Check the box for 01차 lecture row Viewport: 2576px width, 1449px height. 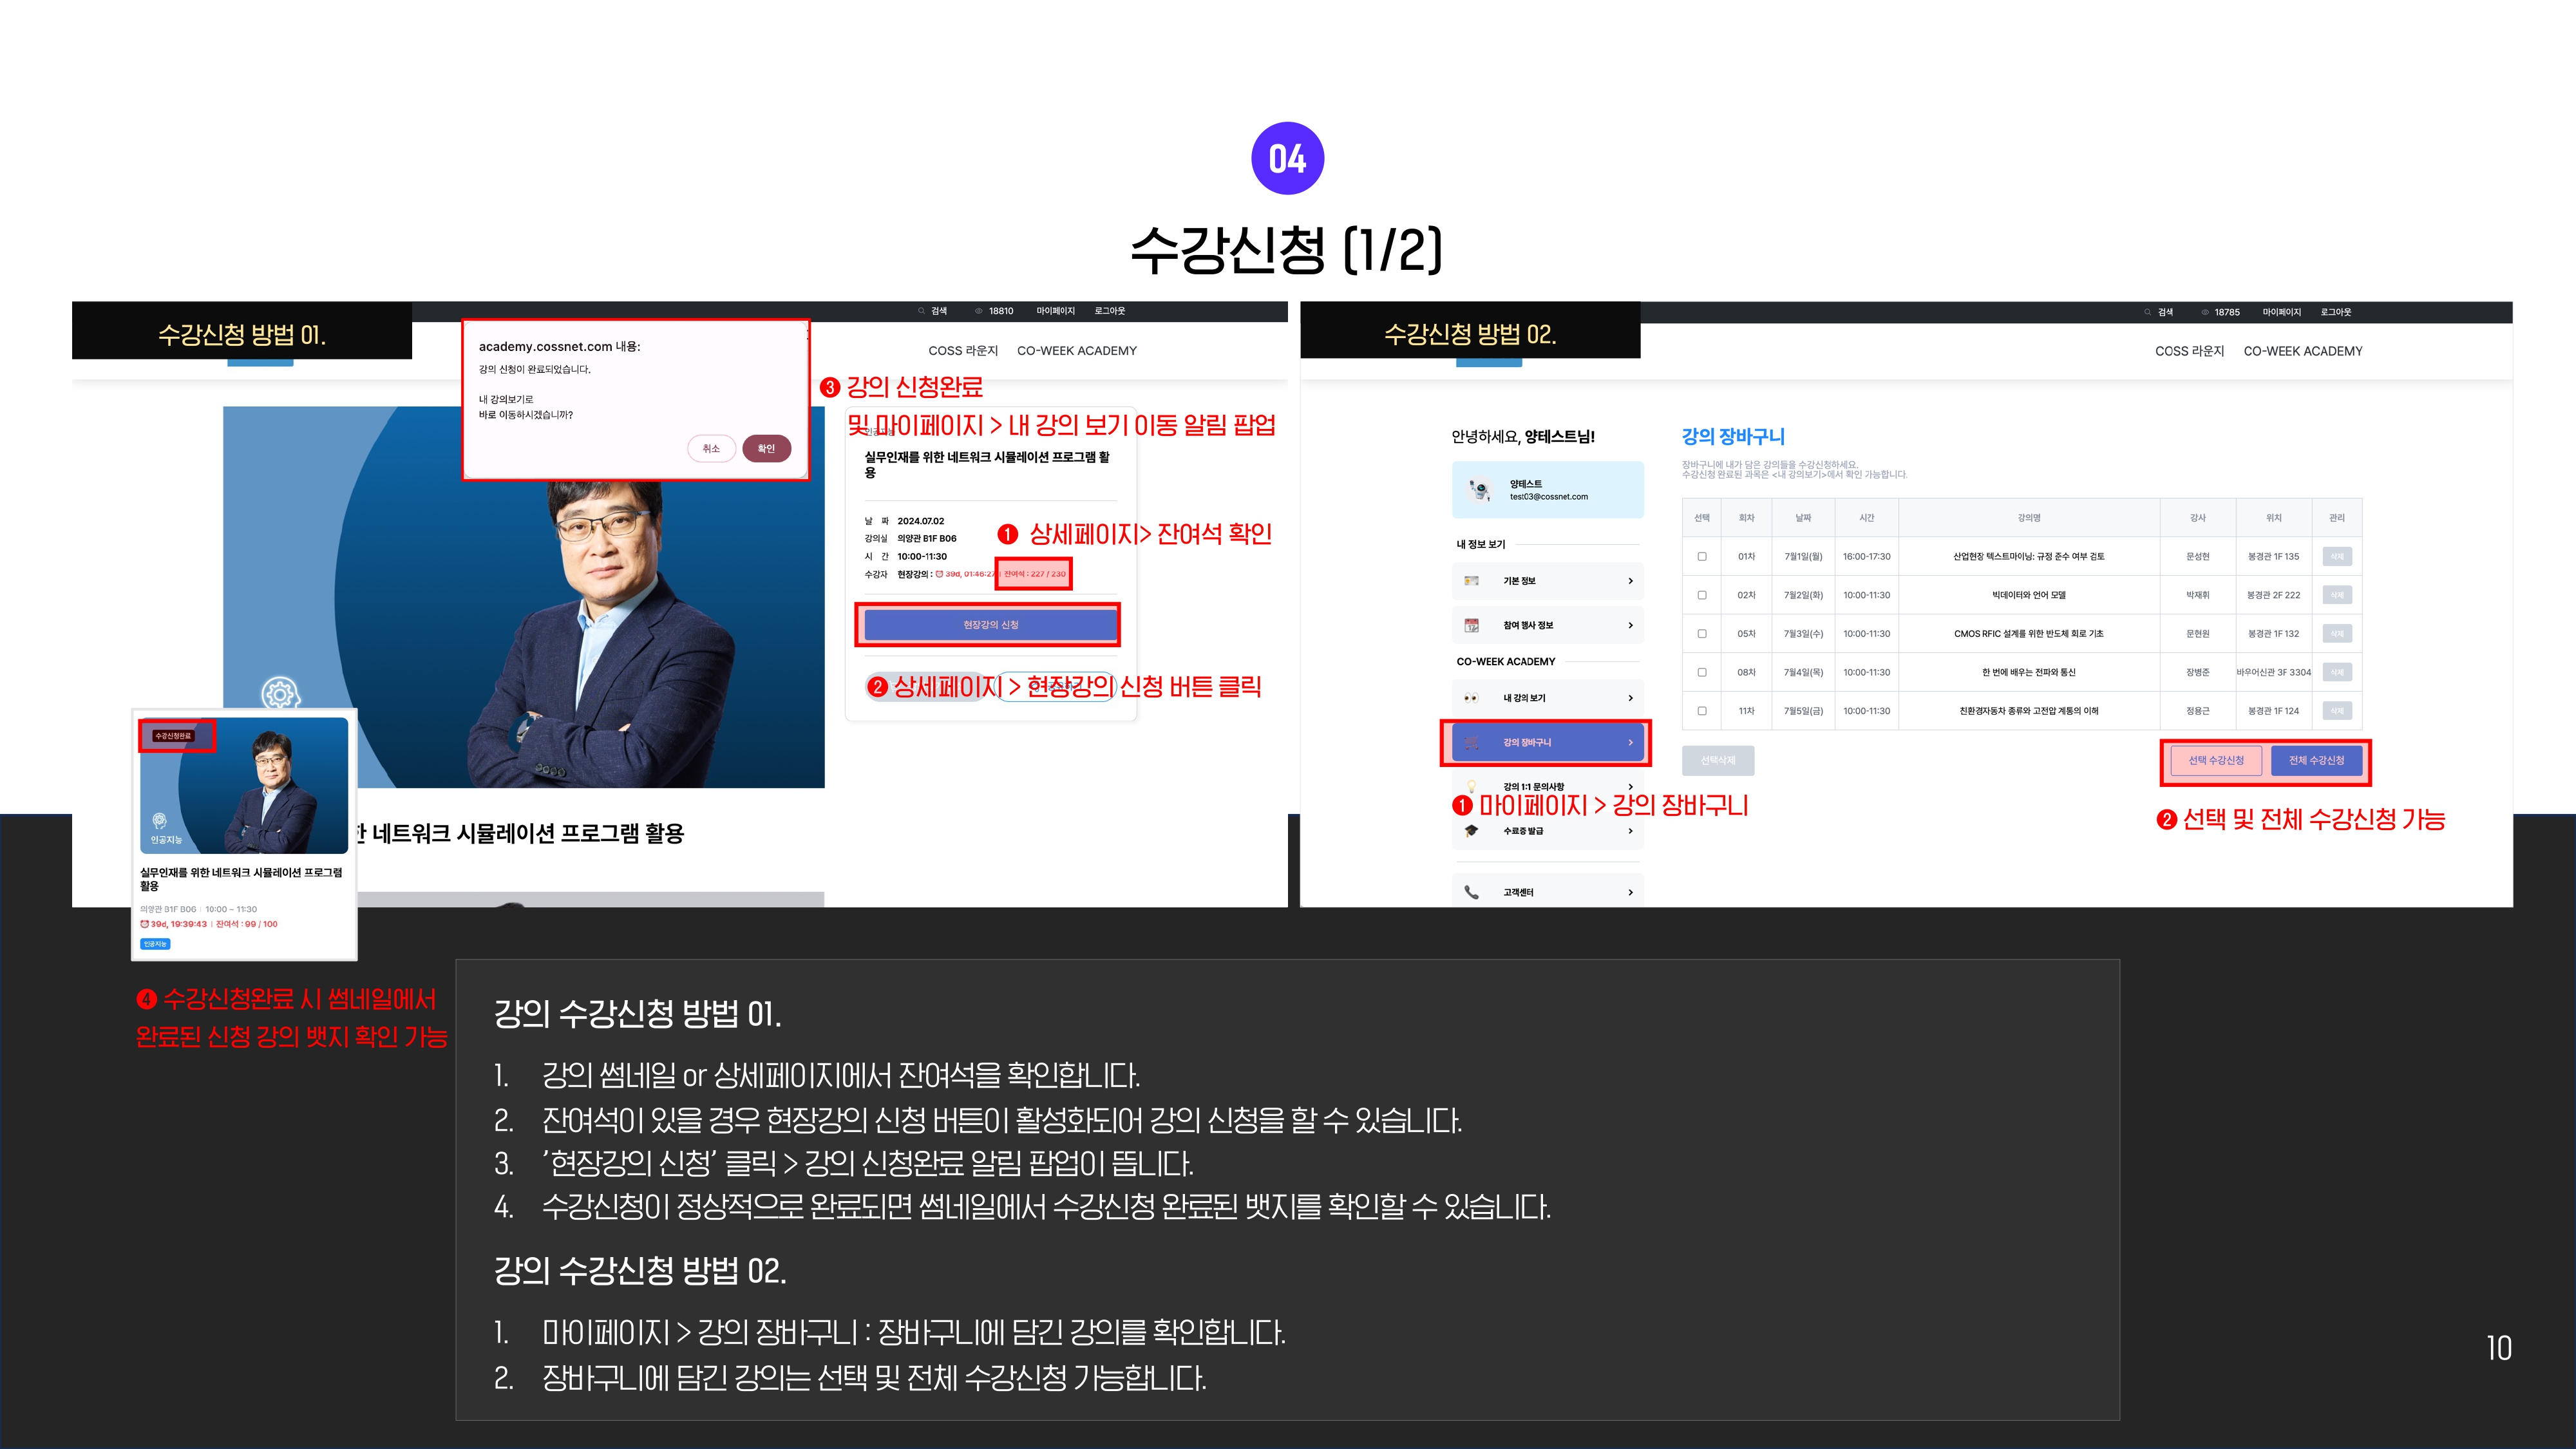1702,557
